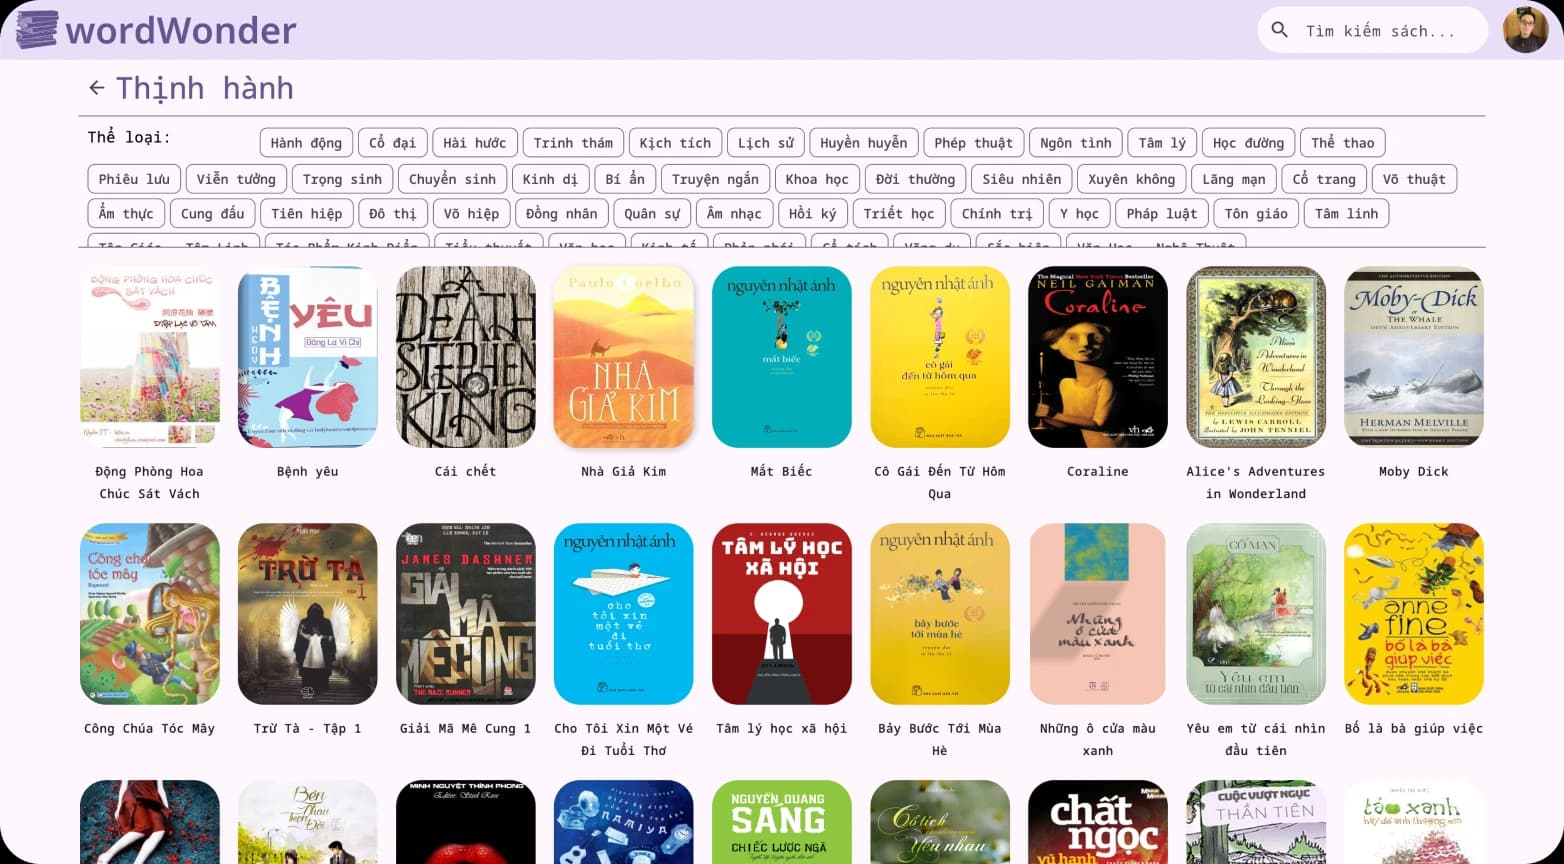Viewport: 1564px width, 864px height.
Task: Click the Bố là bà giúp việc title
Action: point(1413,728)
